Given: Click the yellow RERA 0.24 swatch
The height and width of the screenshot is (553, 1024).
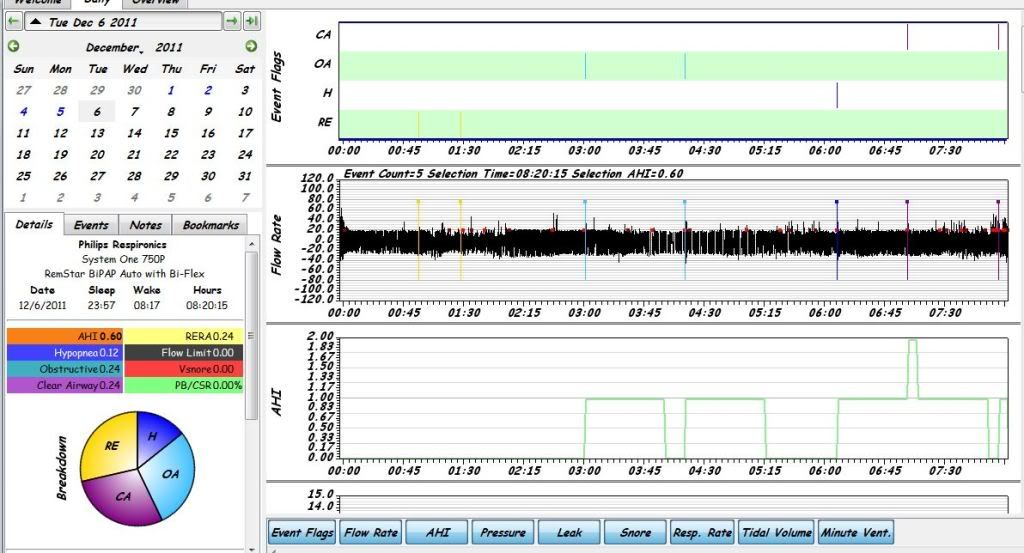Looking at the screenshot, I should point(184,336).
